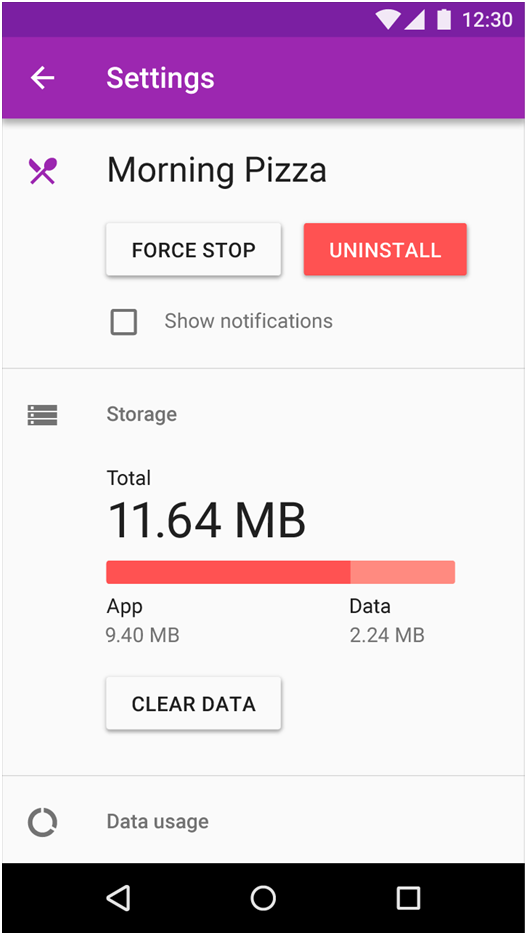
Task: Tap the Storage section icon
Action: 42,415
